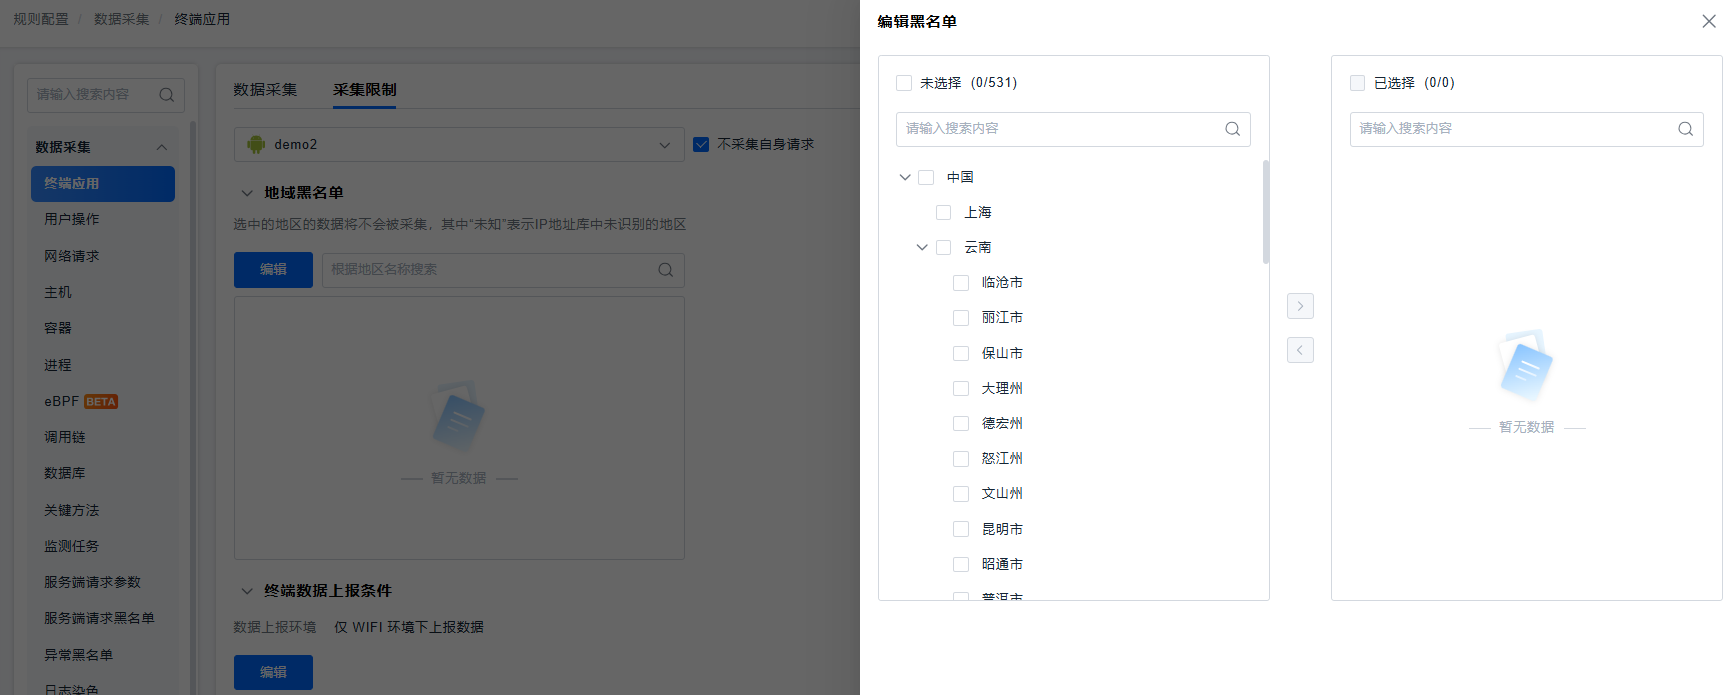Screen dimensions: 1735x695
Task: Click the move-right transfer arrow button
Action: coord(1300,306)
